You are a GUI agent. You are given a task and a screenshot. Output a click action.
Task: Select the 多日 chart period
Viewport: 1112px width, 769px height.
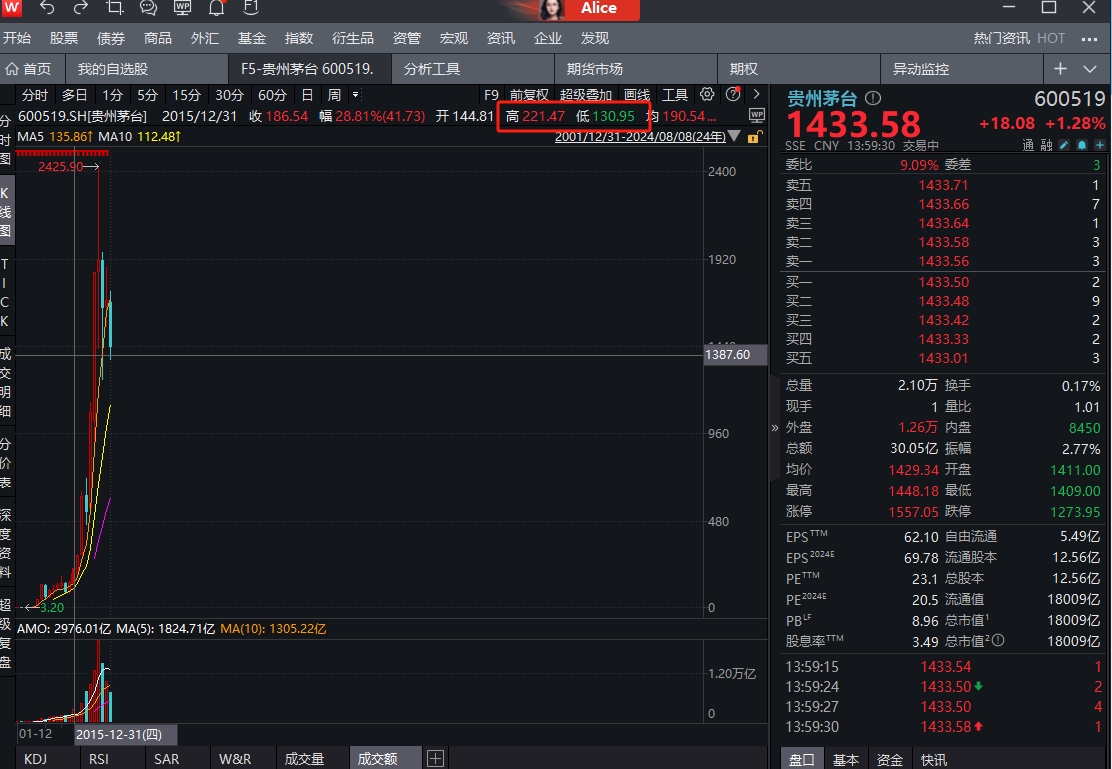pyautogui.click(x=74, y=95)
